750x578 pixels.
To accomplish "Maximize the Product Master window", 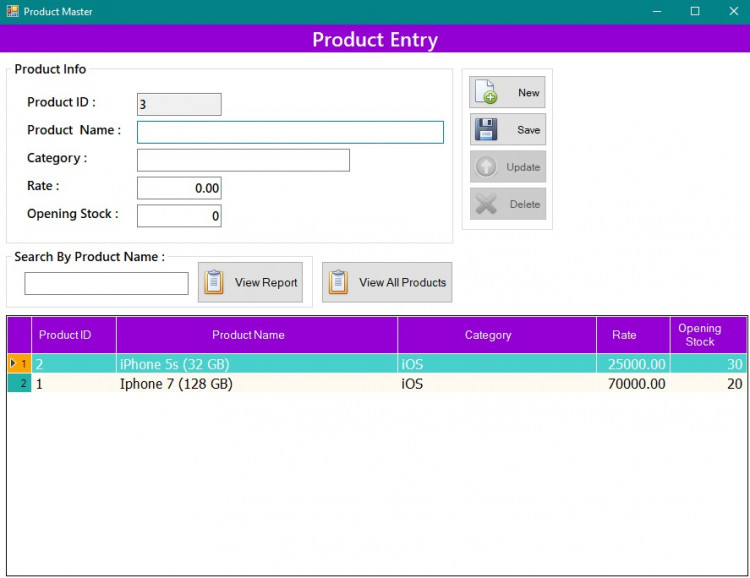I will pos(695,11).
